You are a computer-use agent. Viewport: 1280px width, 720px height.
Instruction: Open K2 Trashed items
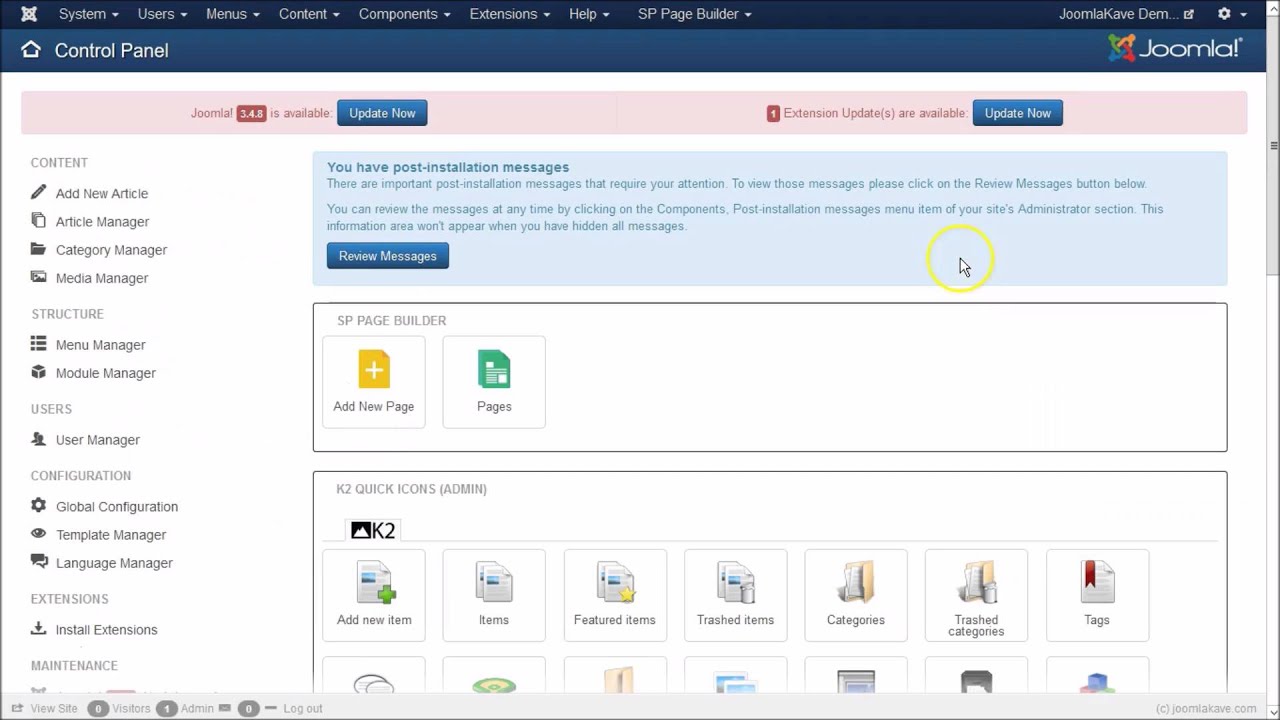pyautogui.click(x=735, y=594)
